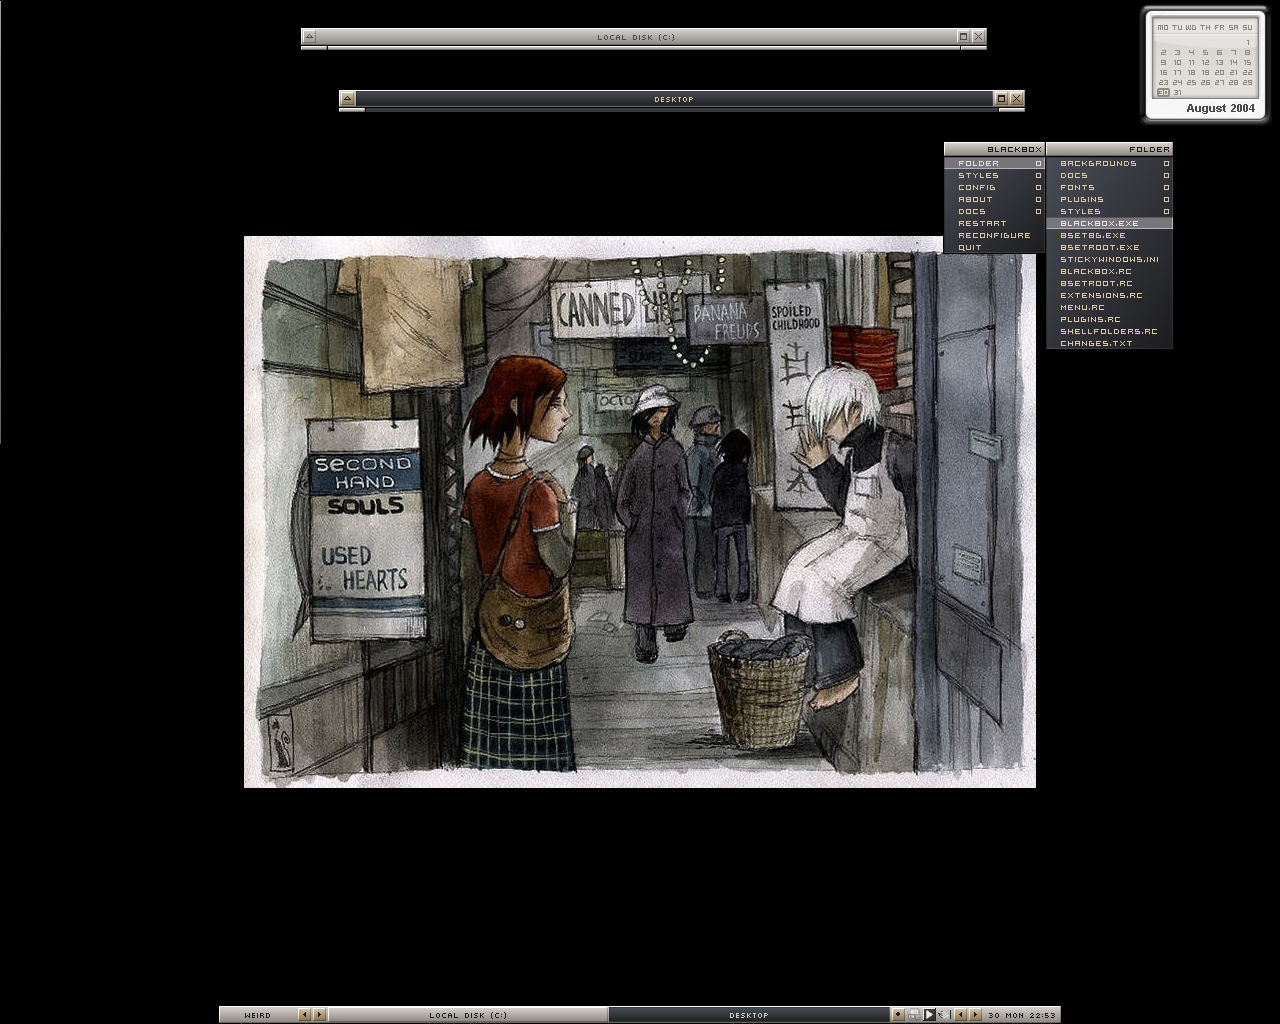The height and width of the screenshot is (1024, 1280).
Task: Expand the Styles submenu in the Blackbox menu
Action: coord(994,175)
